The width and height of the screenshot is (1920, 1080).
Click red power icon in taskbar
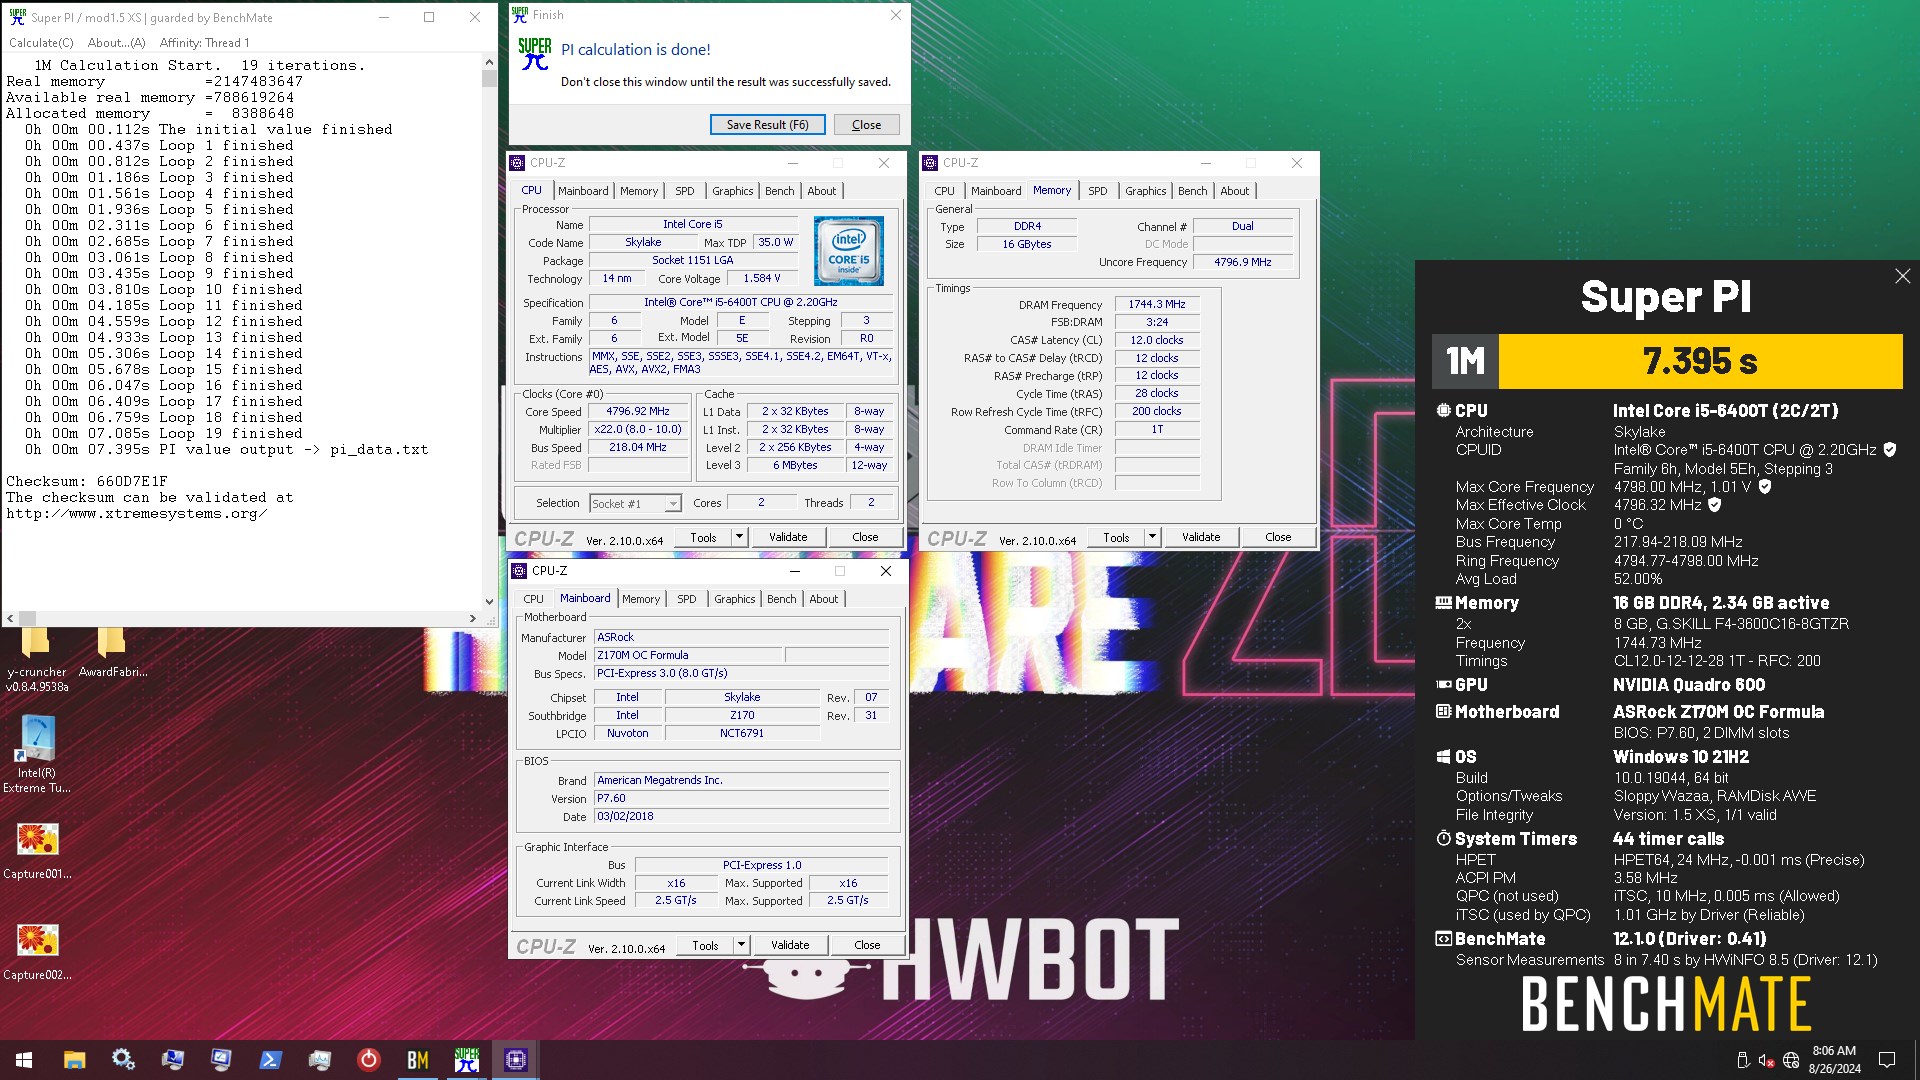coord(368,1060)
